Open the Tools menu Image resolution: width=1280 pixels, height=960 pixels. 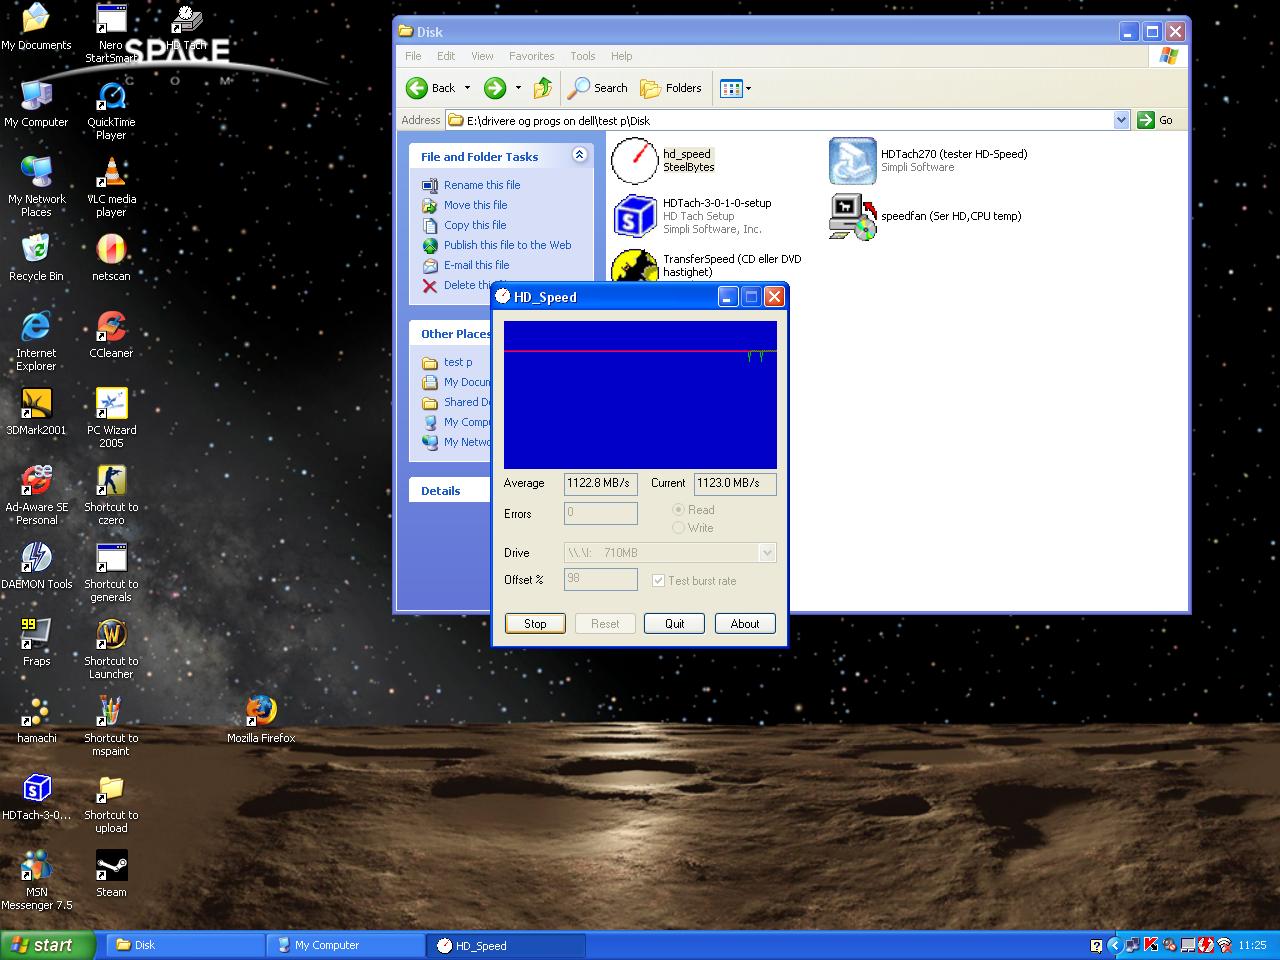(x=582, y=56)
